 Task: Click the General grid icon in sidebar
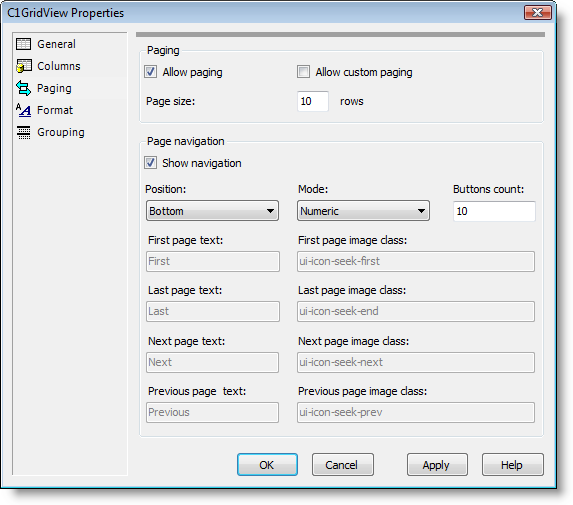[24, 44]
